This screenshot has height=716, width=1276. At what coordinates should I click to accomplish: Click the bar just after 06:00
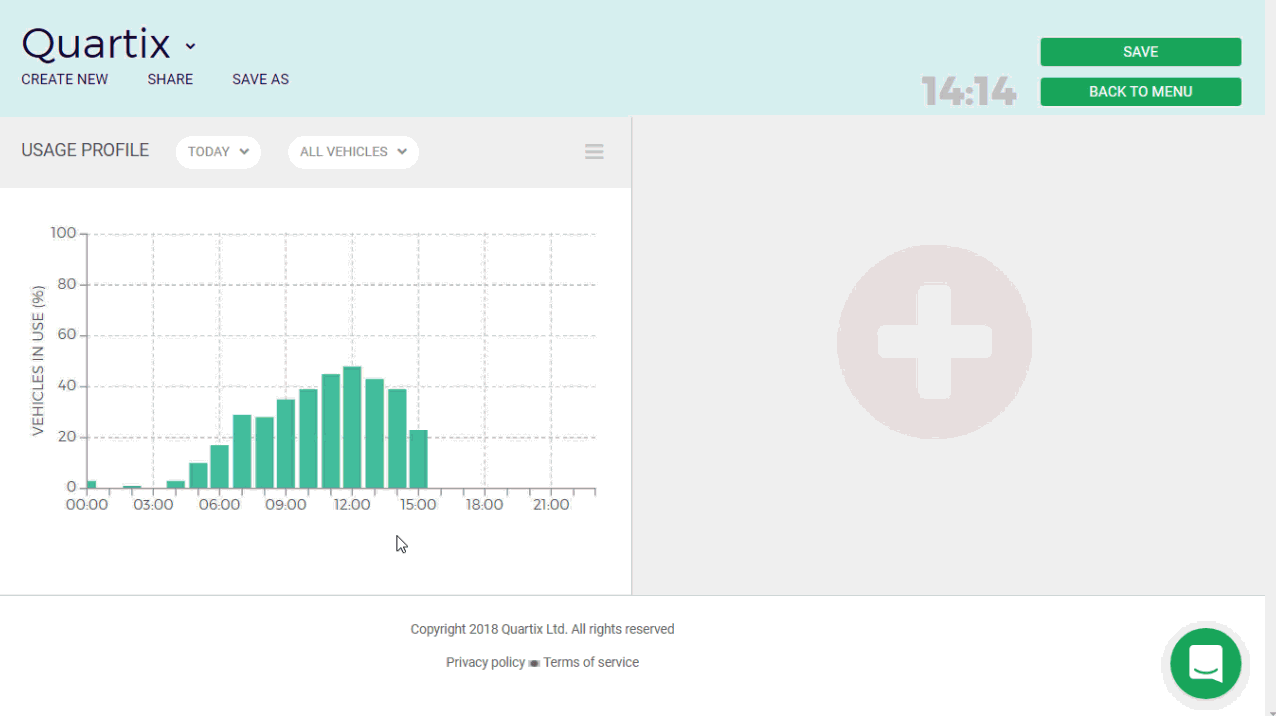click(x=242, y=451)
